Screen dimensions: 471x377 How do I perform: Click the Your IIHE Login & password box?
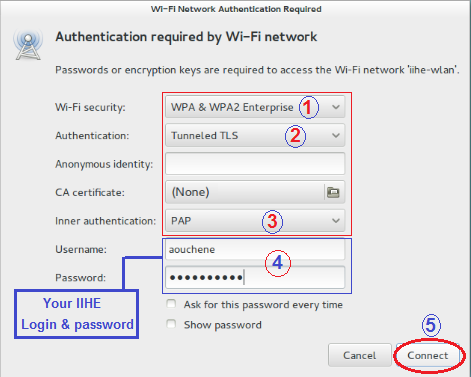pyautogui.click(x=76, y=314)
